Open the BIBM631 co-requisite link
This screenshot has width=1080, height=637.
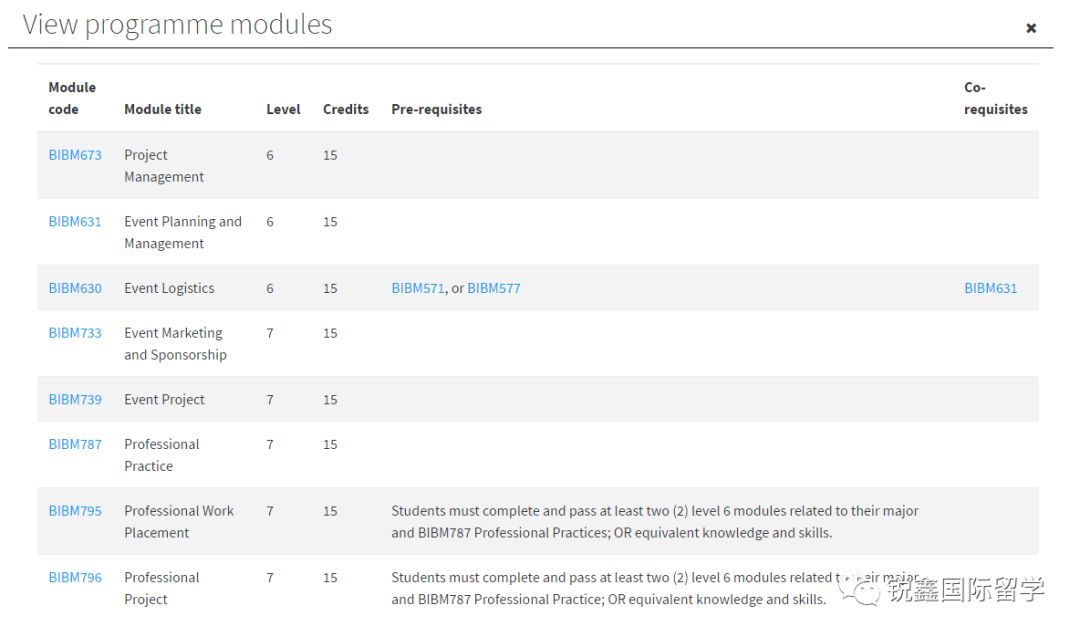pos(990,288)
